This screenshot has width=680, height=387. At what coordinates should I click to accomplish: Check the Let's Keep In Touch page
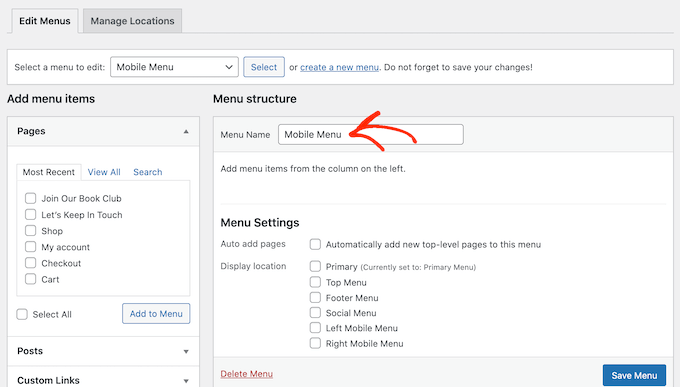[30, 214]
